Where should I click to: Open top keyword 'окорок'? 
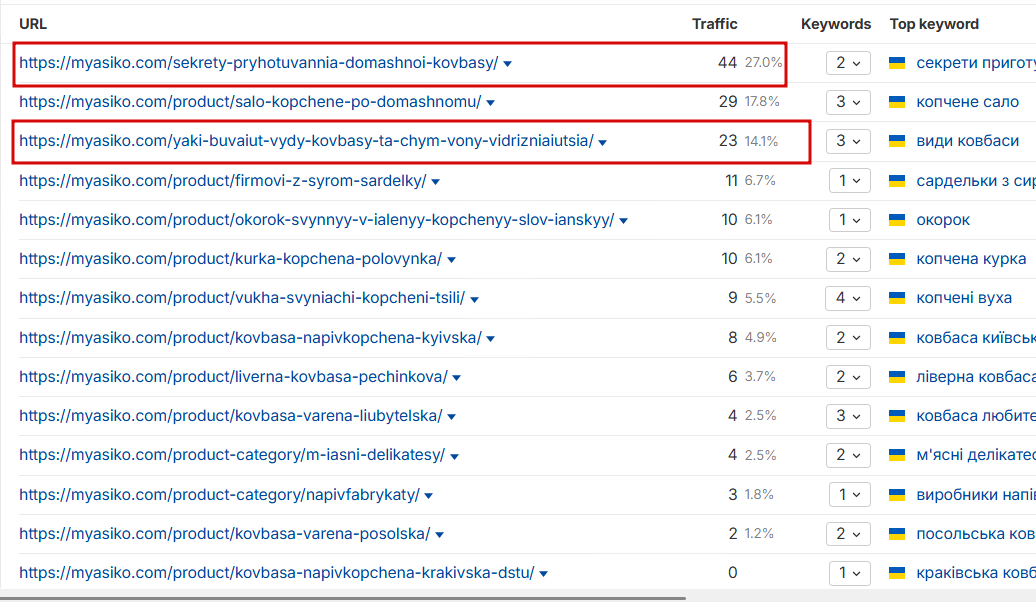(x=943, y=220)
